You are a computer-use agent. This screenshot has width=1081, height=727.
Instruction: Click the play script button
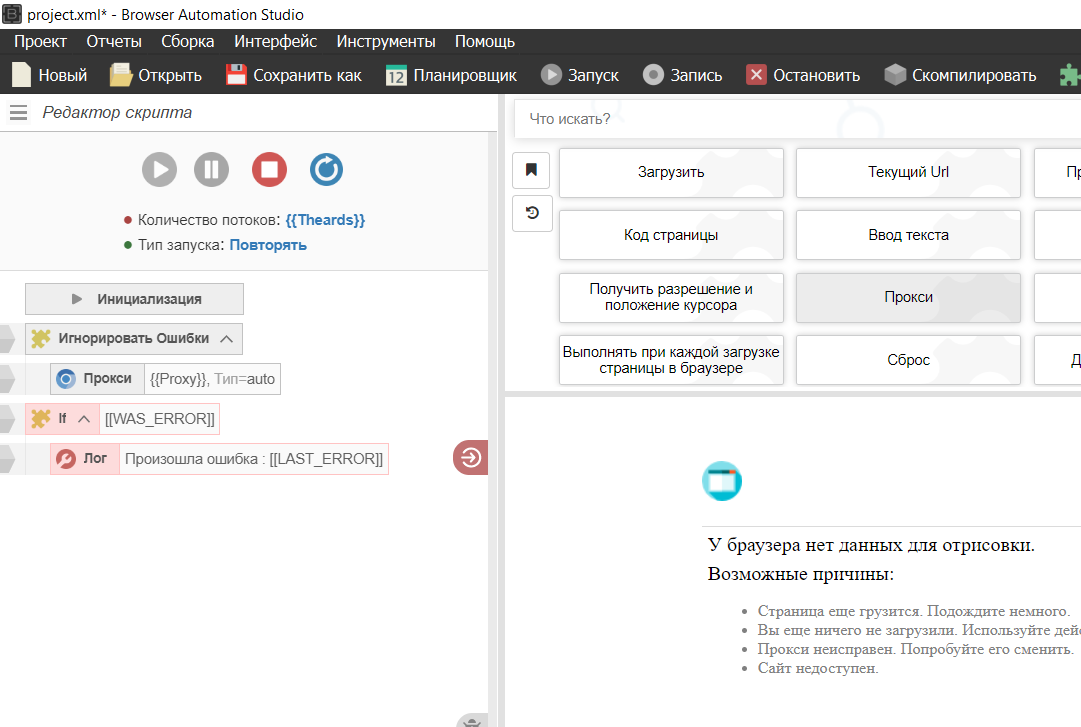(159, 169)
